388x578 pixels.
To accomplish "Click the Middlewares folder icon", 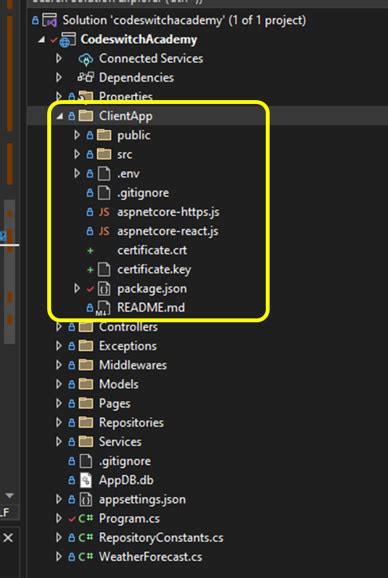I will [85, 365].
